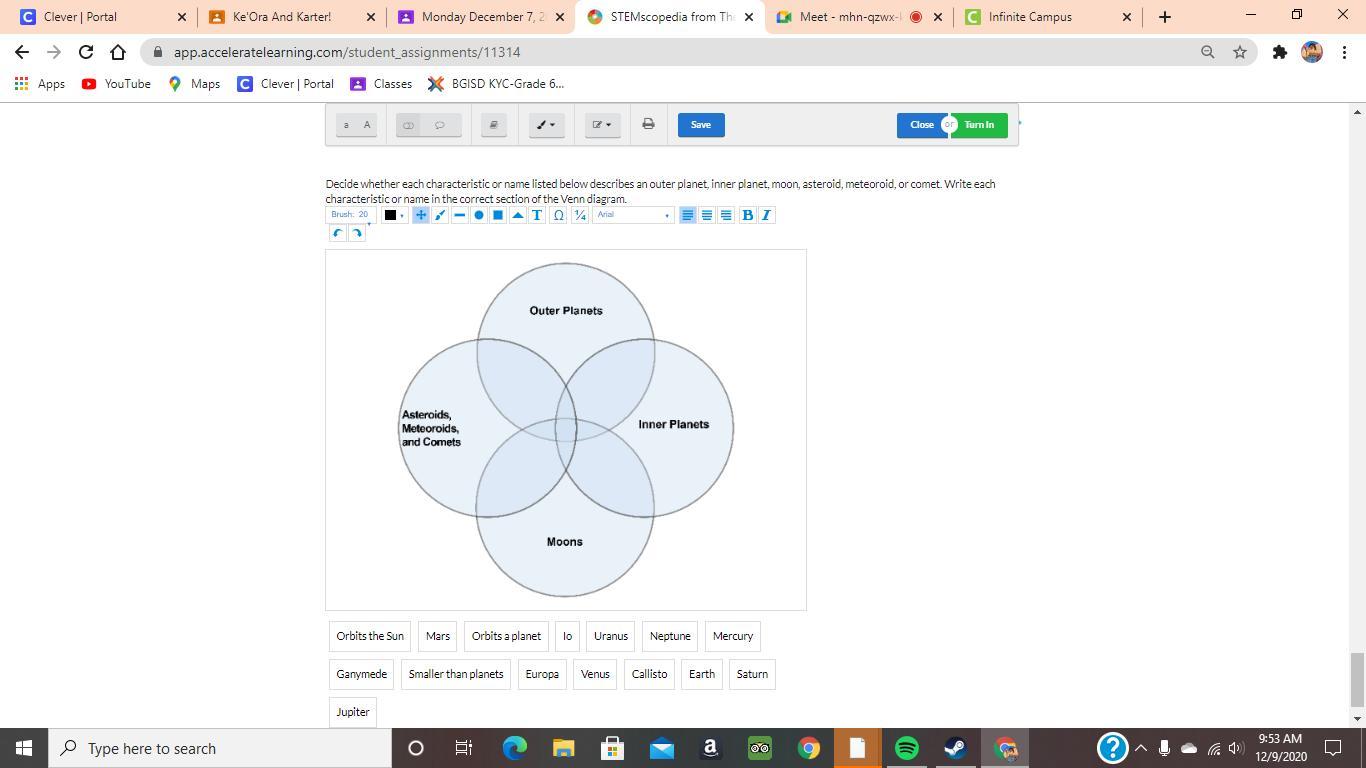Open Spotify from the taskbar
The image size is (1366, 768).
[906, 748]
